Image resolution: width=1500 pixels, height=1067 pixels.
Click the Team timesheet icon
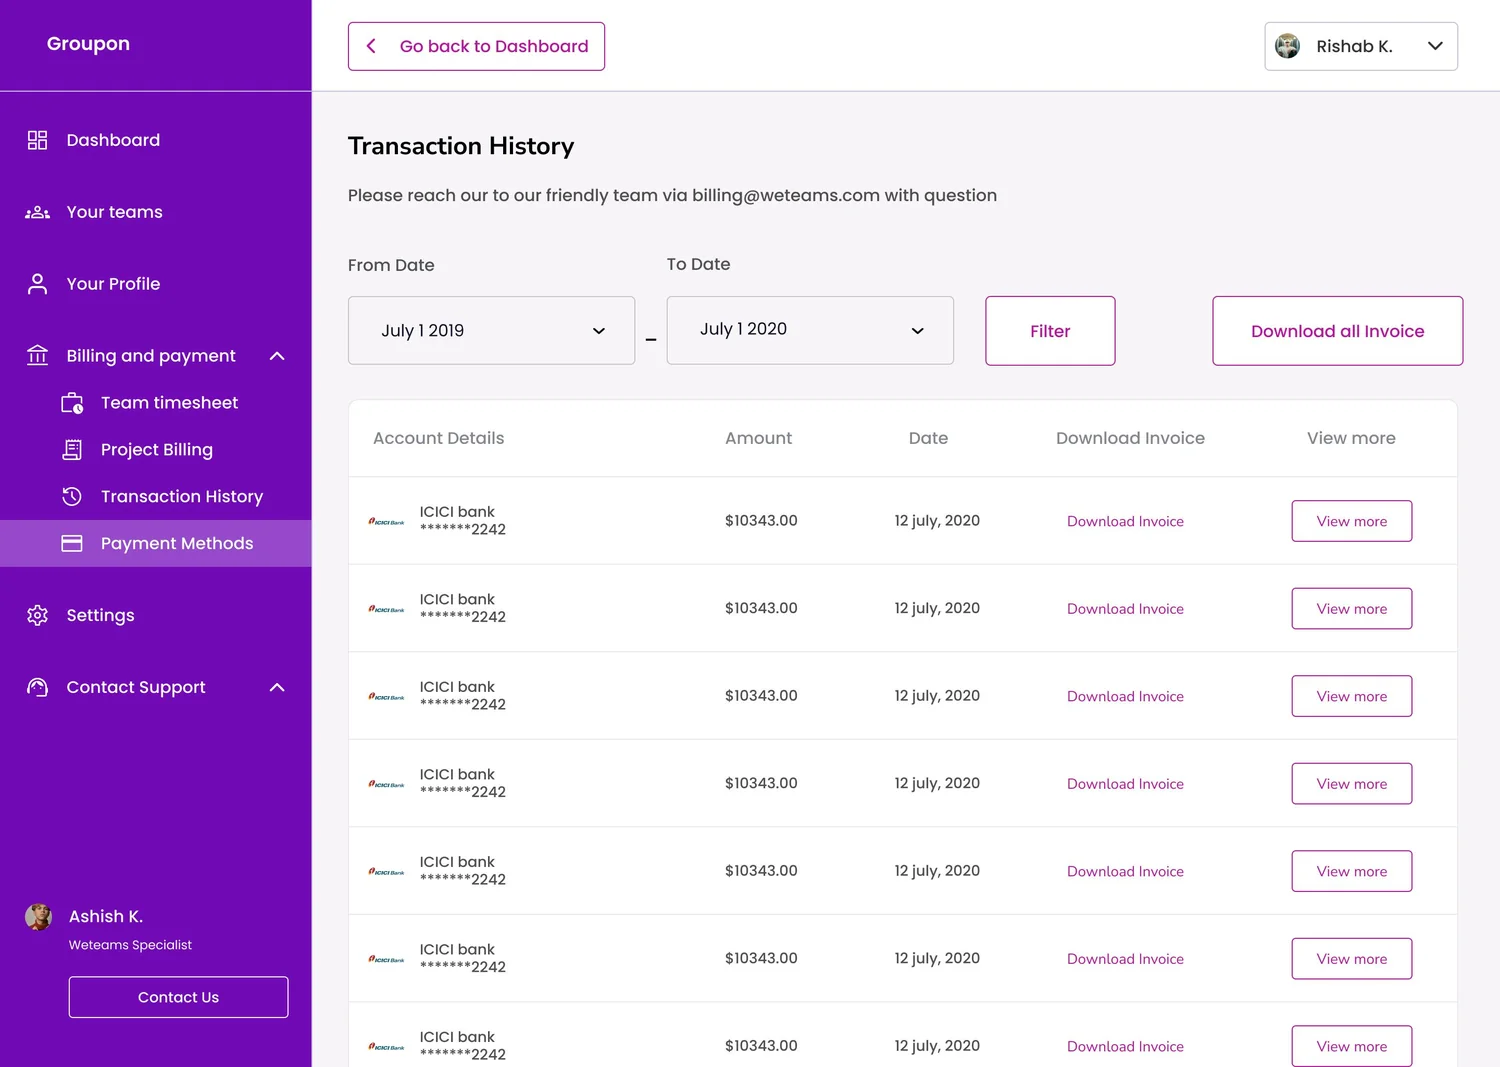point(72,403)
